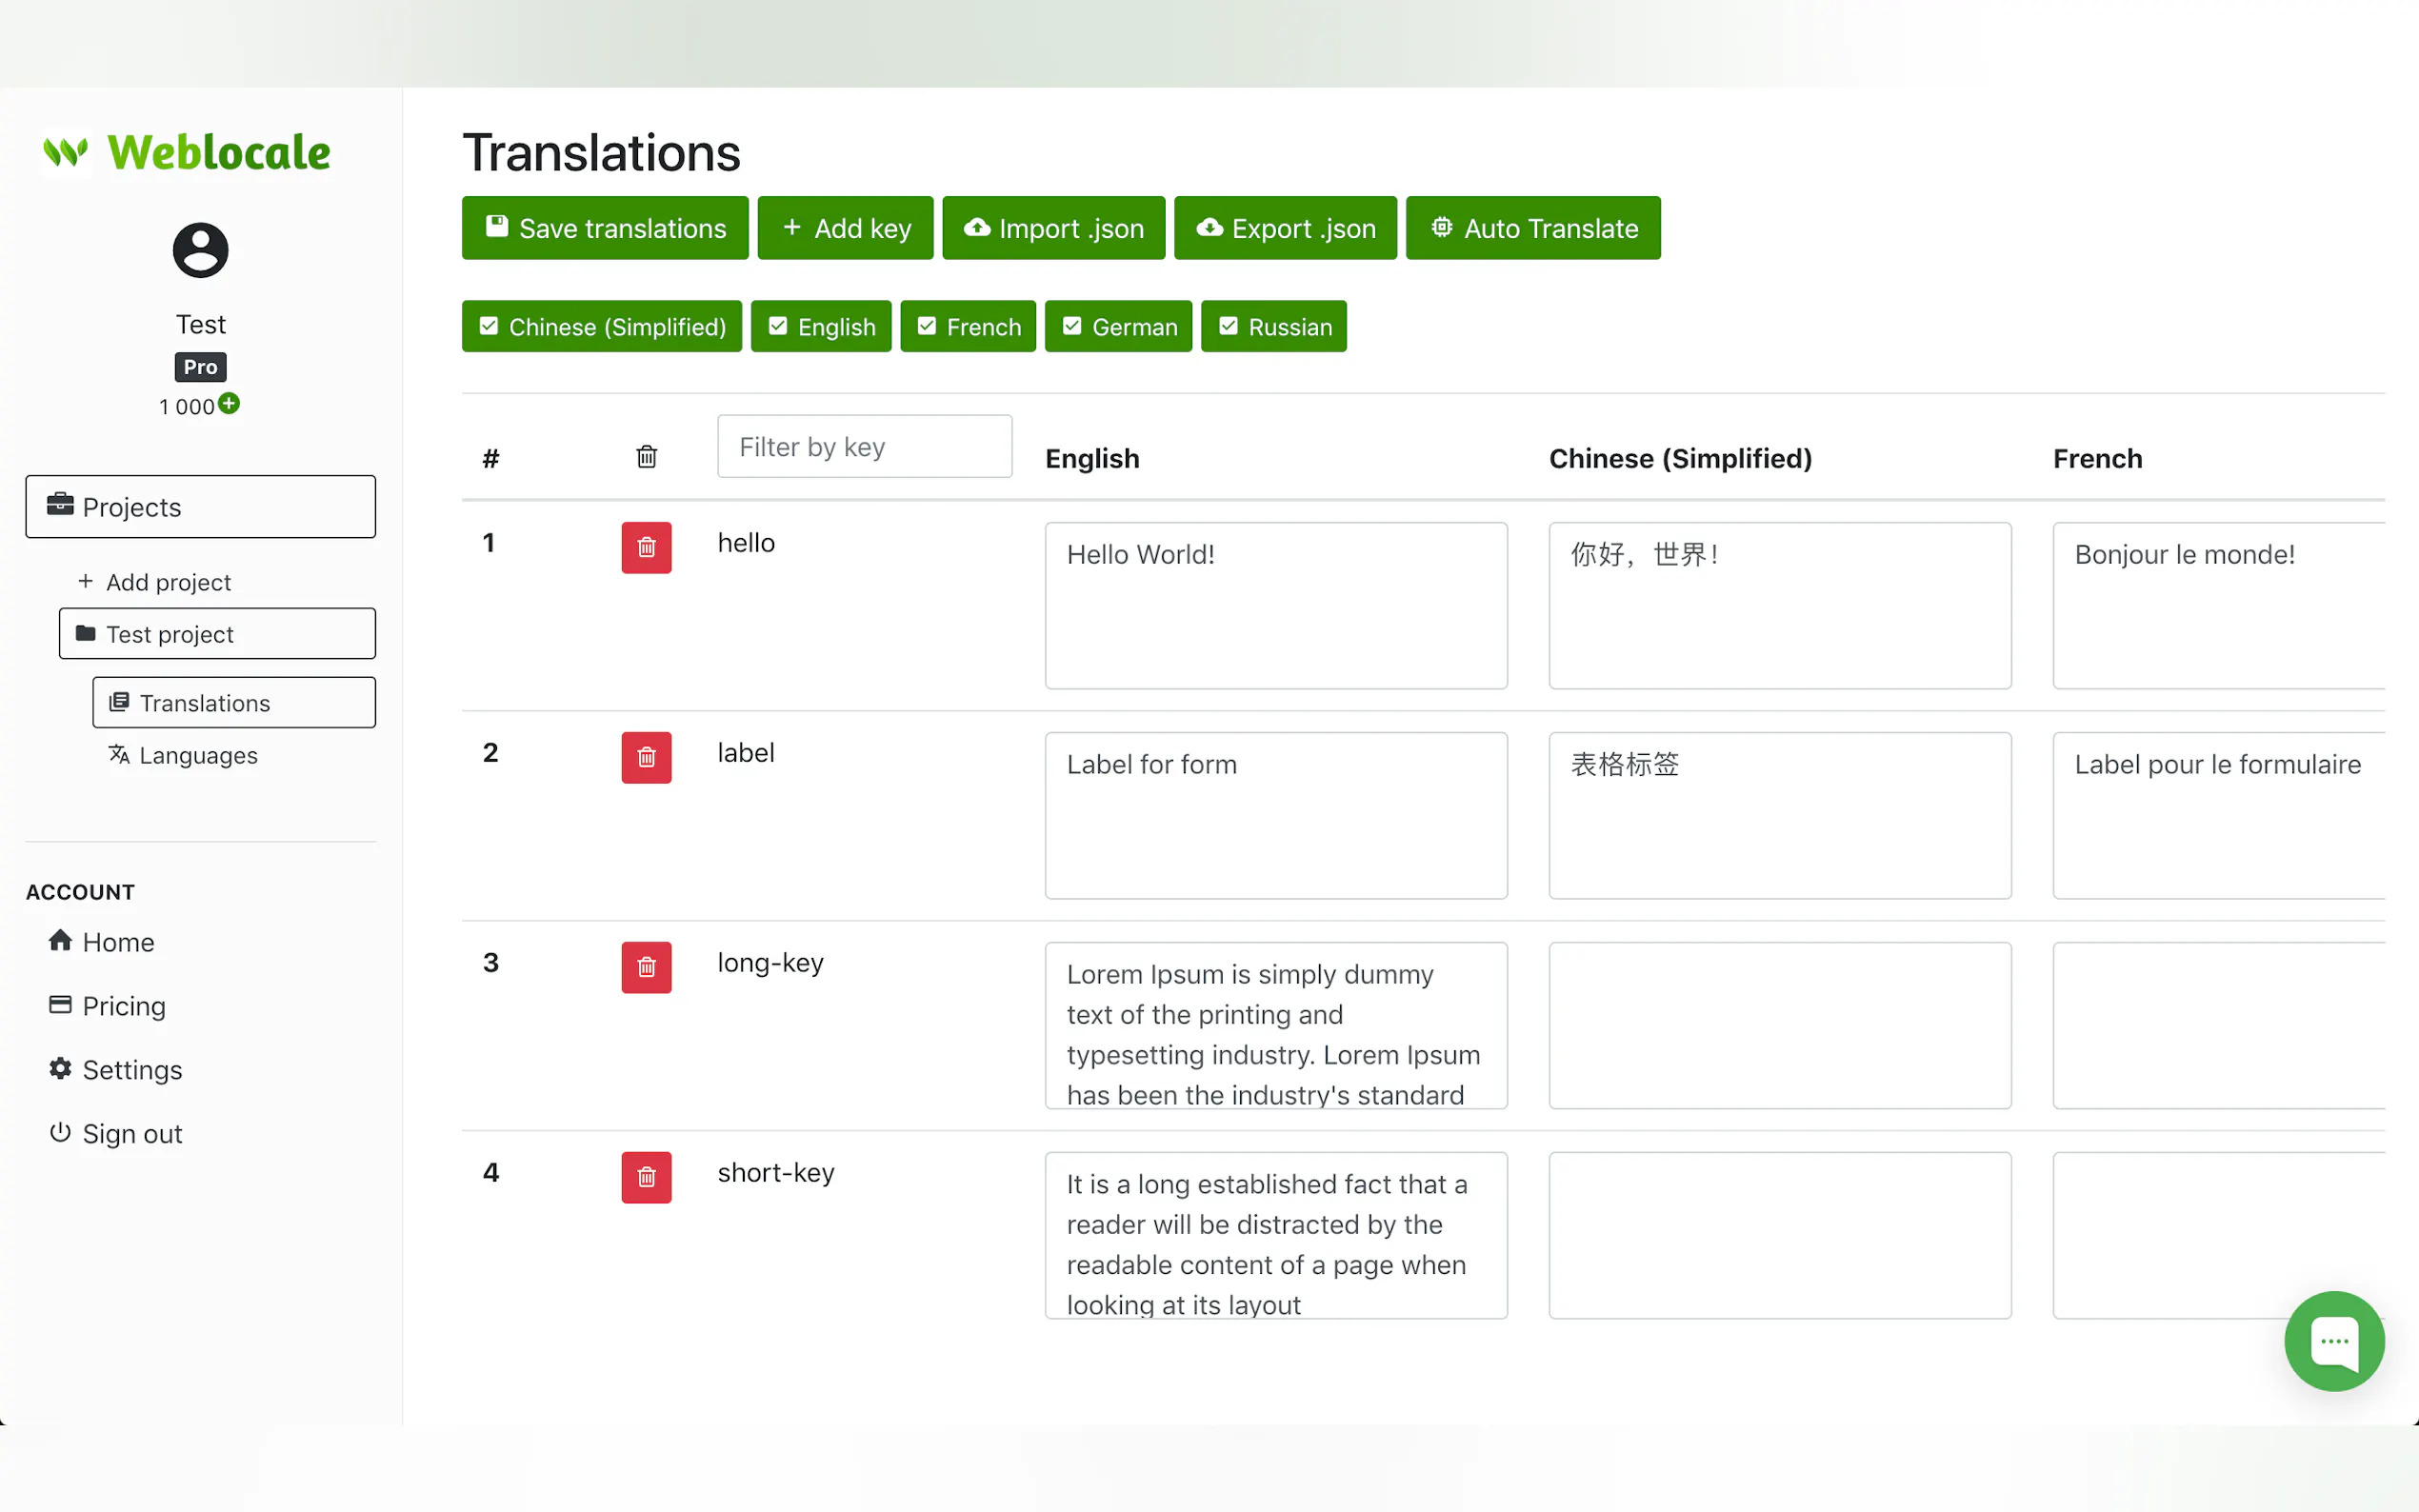
Task: Click the Weblocale logo
Action: (188, 153)
